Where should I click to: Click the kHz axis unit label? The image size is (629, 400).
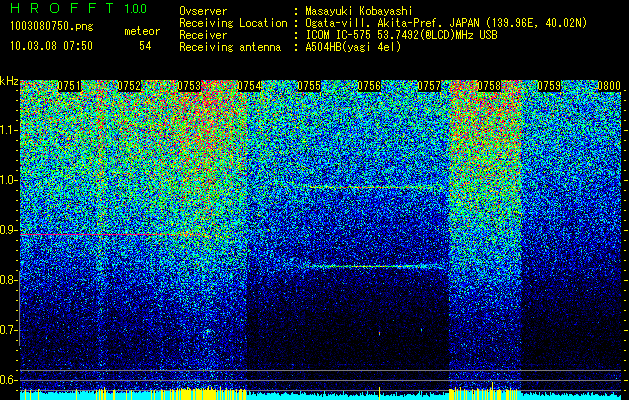pos(9,81)
